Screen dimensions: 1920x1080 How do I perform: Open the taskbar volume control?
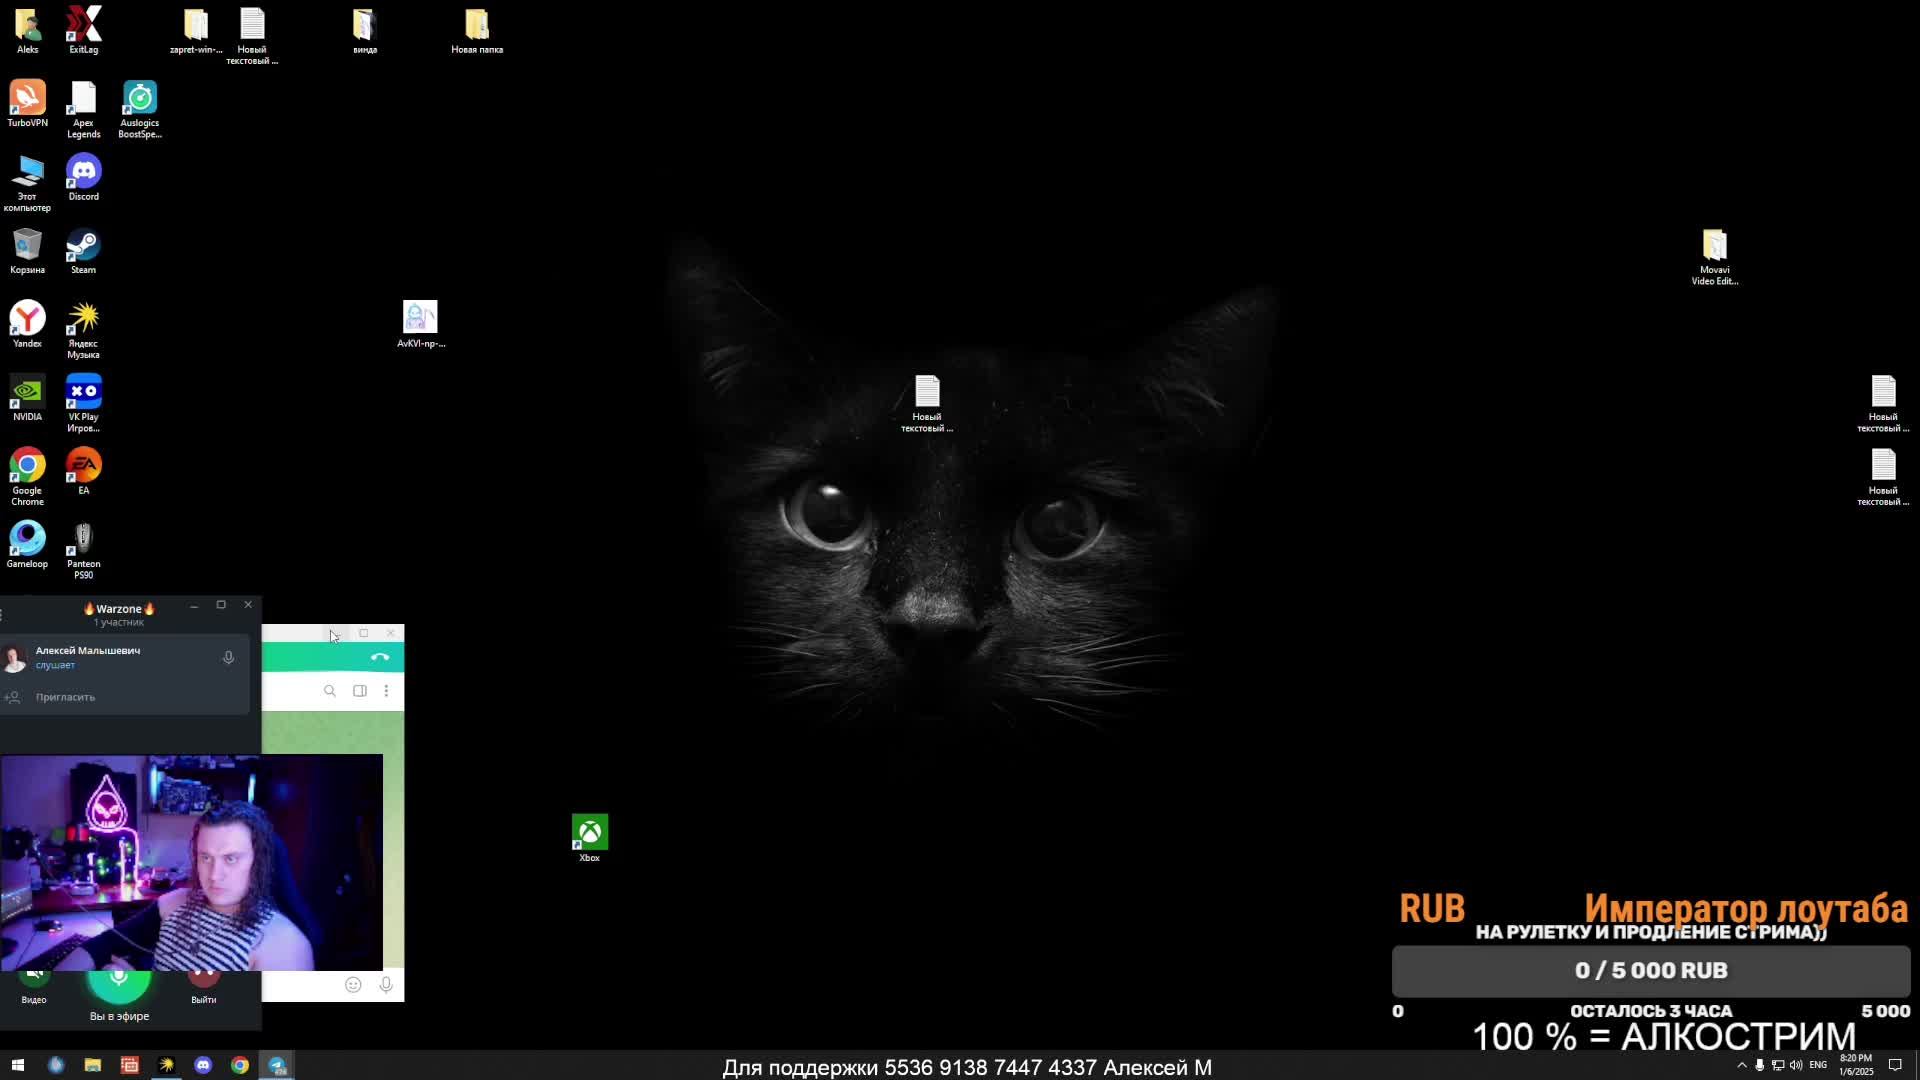(1796, 1065)
